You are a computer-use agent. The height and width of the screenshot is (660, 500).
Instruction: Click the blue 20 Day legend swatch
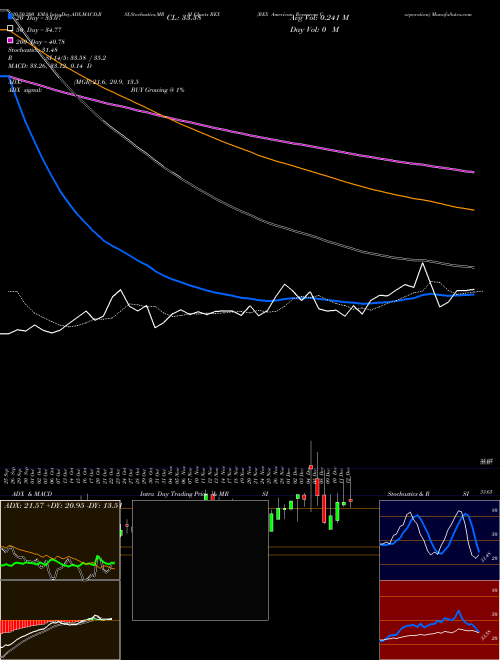tap(10, 17)
